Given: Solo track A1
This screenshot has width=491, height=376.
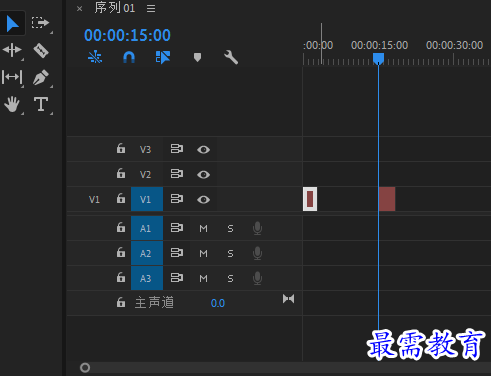Looking at the screenshot, I should (230, 229).
